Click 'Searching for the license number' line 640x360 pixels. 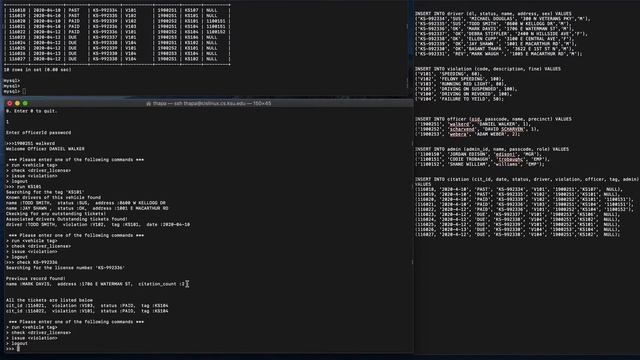[x=65, y=268]
